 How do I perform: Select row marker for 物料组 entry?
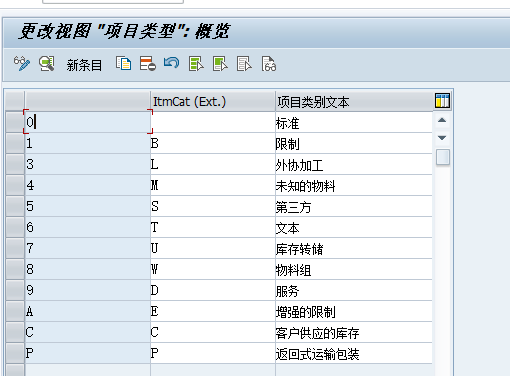tap(15, 269)
